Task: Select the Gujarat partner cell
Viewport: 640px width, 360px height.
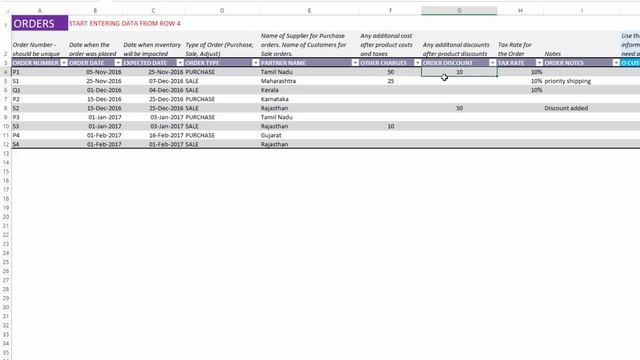Action: 309,135
